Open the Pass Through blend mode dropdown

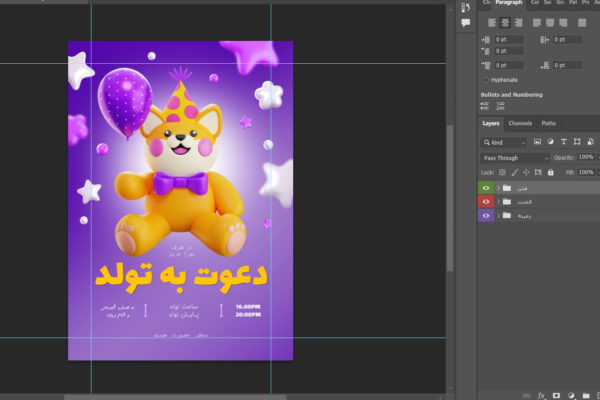coord(515,158)
